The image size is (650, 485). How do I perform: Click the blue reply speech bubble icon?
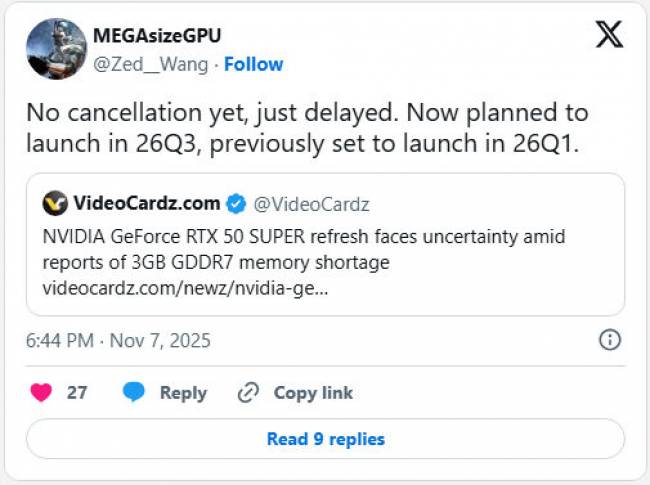(x=134, y=393)
